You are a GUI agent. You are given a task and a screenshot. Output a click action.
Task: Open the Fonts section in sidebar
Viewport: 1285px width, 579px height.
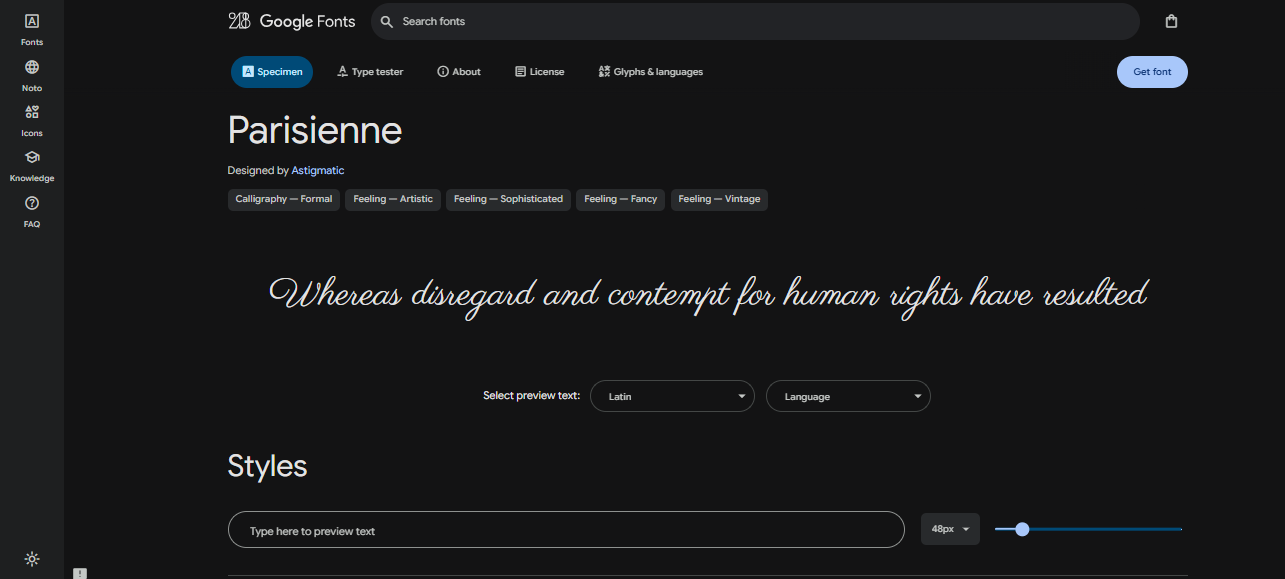pos(32,29)
